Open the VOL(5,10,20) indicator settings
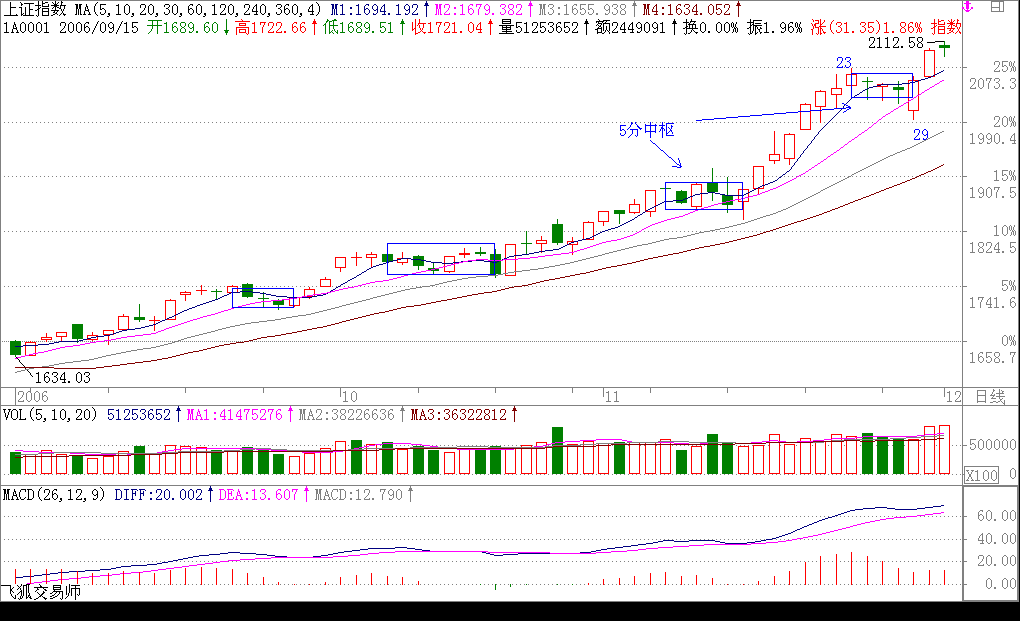The image size is (1020, 621). [50, 413]
